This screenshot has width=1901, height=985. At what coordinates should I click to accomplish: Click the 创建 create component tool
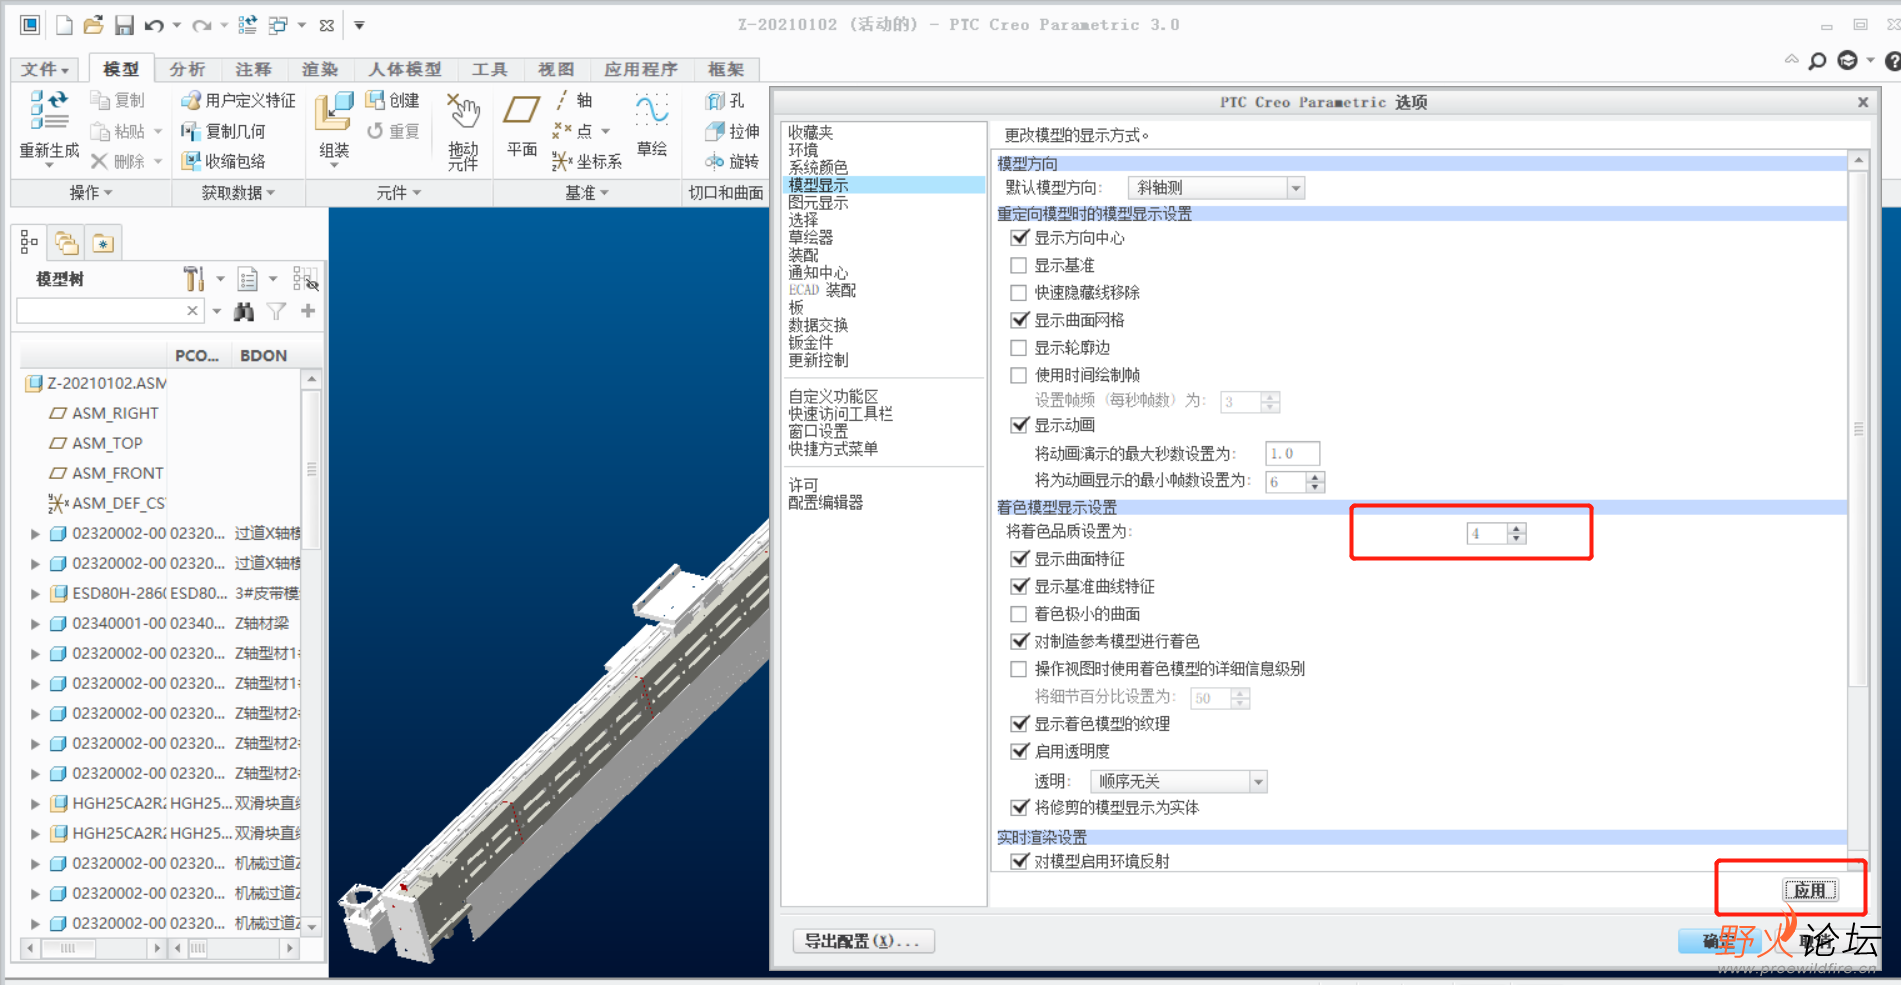point(392,100)
